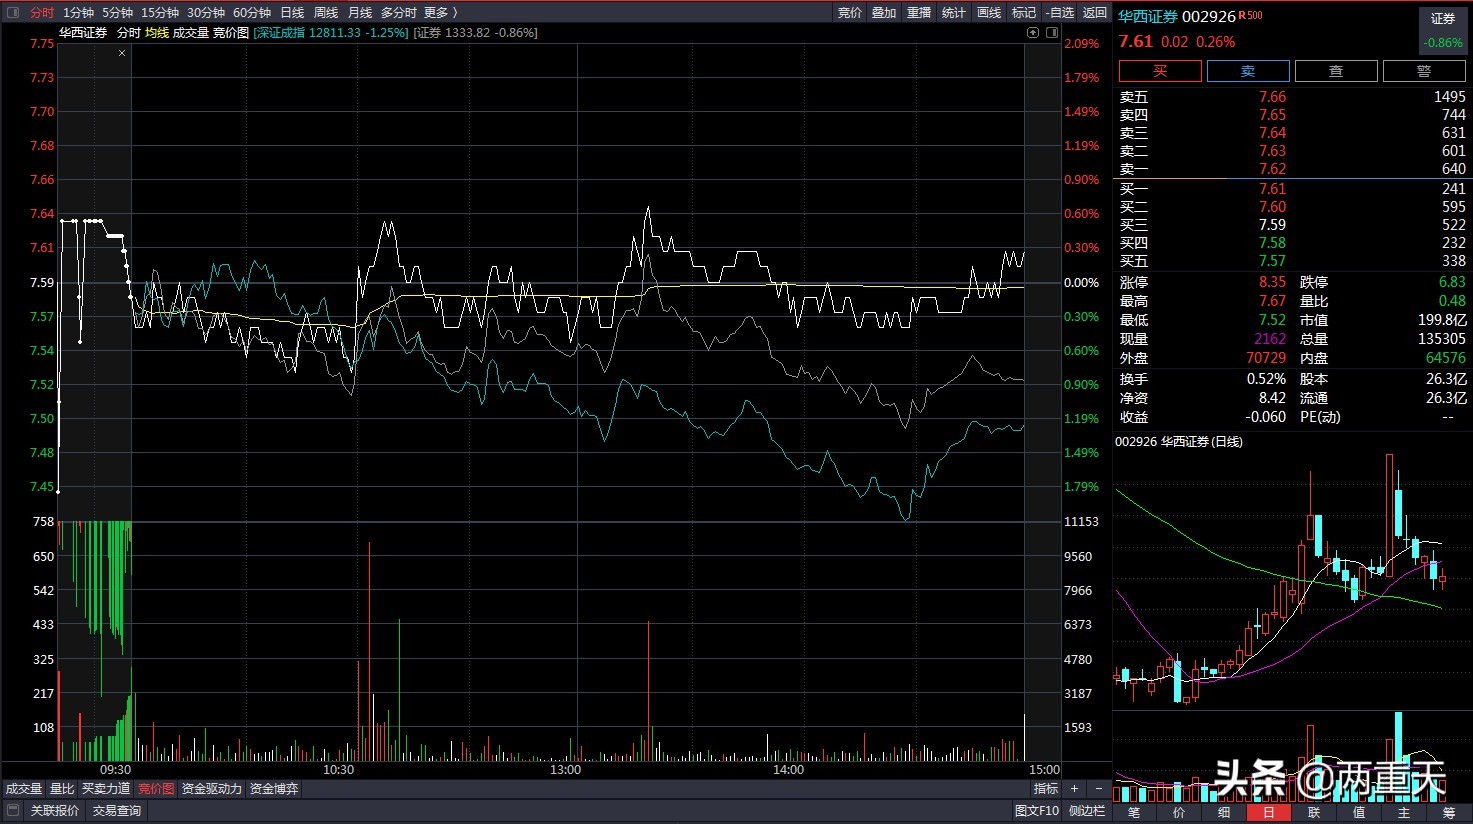The height and width of the screenshot is (824, 1473).
Task: Select the 筹 chips tab
Action: (1449, 813)
